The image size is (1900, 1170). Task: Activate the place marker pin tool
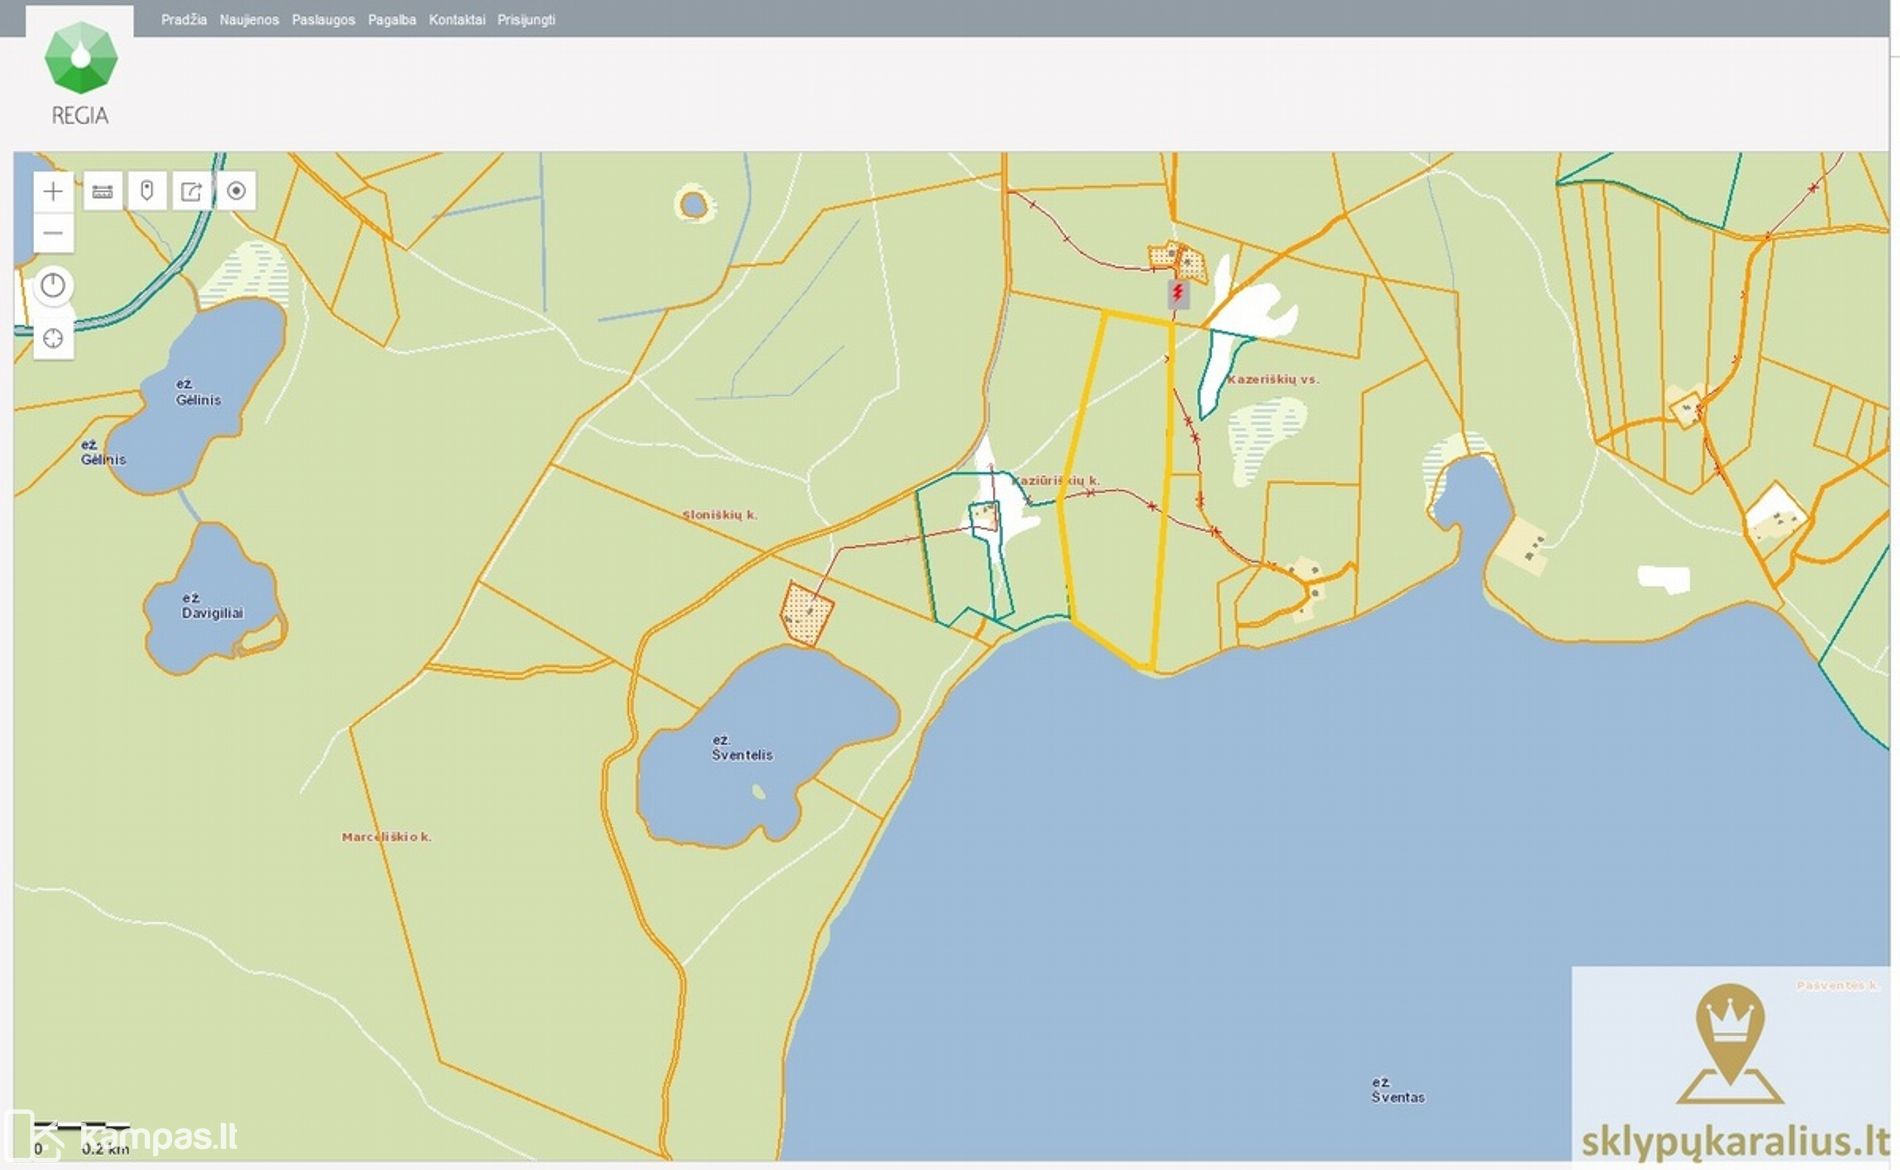click(147, 191)
